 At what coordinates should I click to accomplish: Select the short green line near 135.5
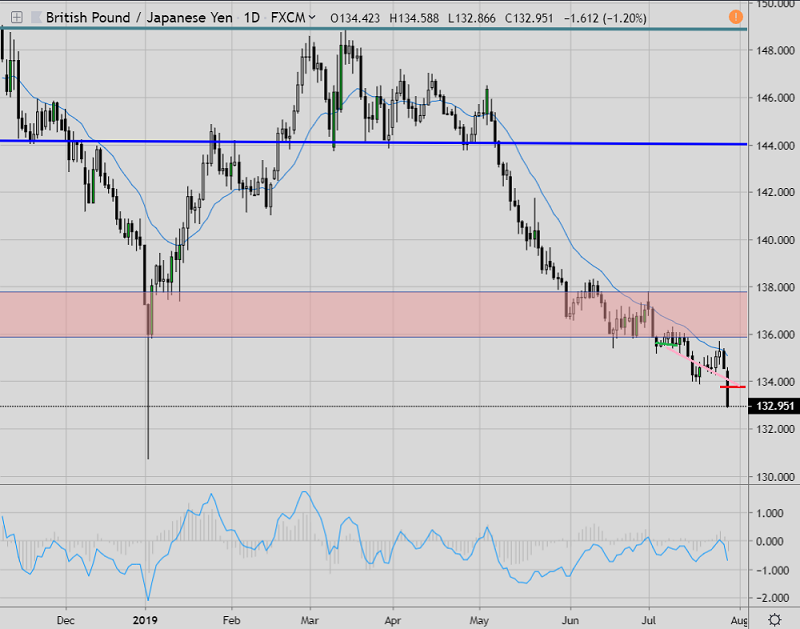[666, 345]
